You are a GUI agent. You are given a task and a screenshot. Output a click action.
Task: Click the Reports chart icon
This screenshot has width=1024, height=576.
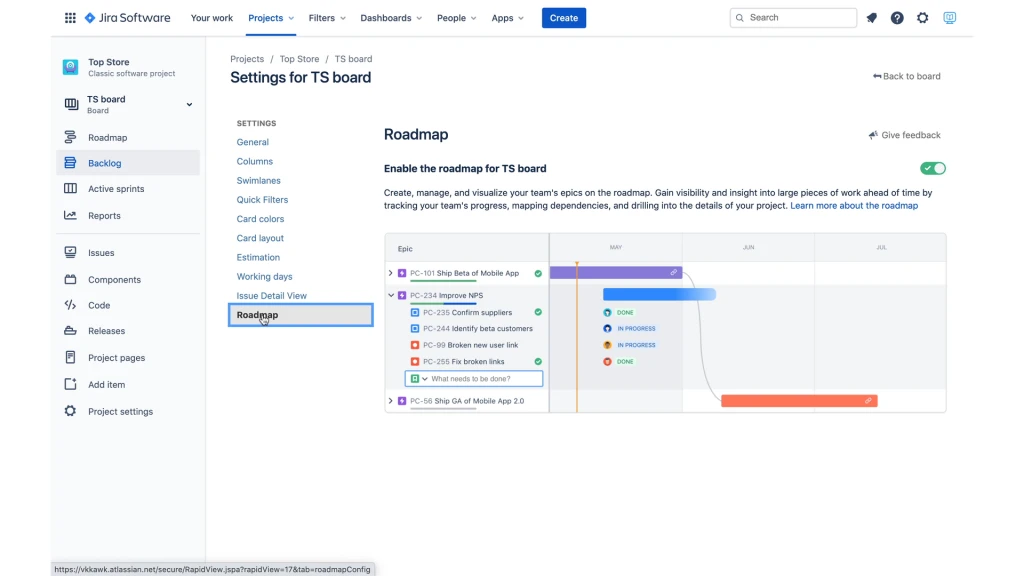click(70, 215)
